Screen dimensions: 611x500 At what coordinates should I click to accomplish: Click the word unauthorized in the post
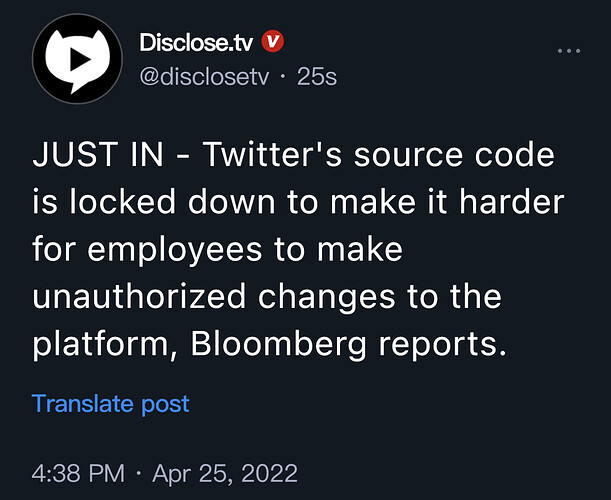tap(139, 297)
